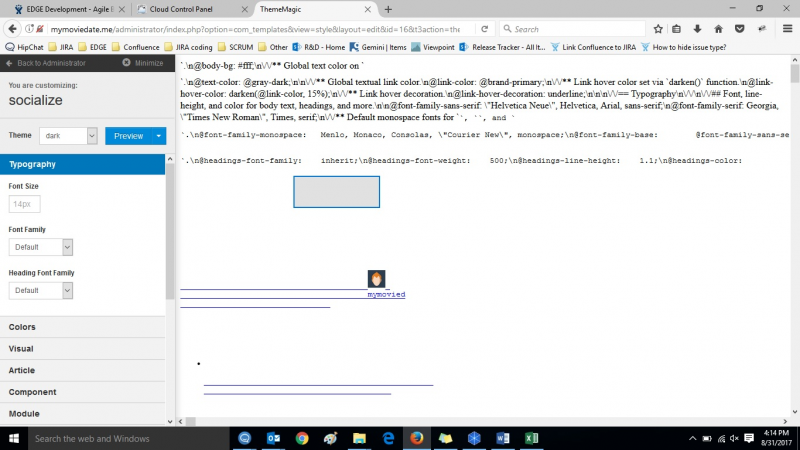This screenshot has height=450, width=800.
Task: Reload the page with refresh icon
Action: point(484,29)
